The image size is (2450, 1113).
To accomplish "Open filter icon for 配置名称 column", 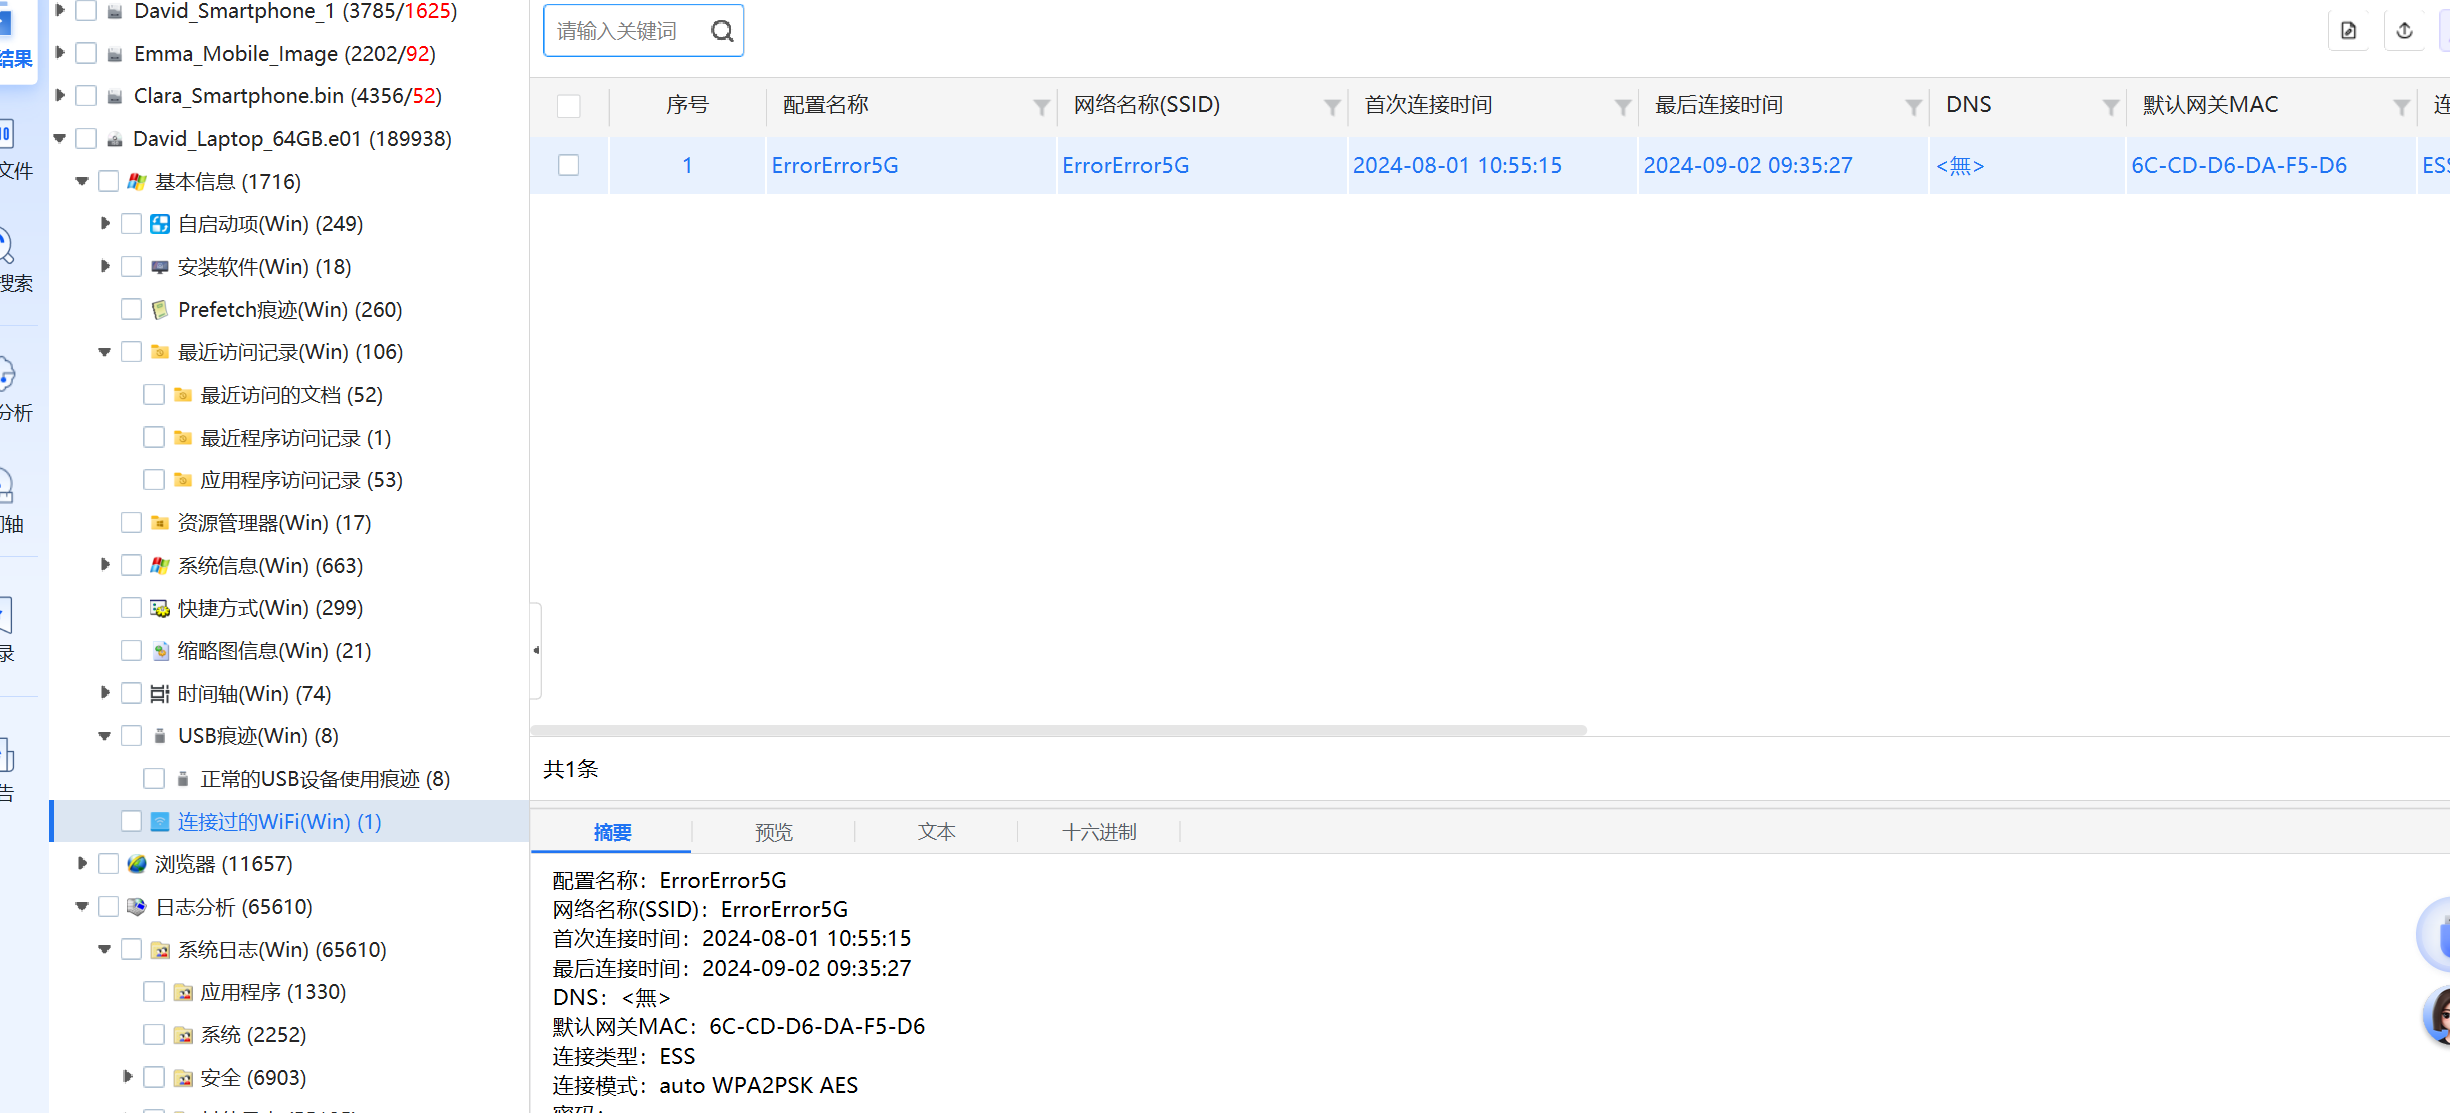I will click(1041, 106).
